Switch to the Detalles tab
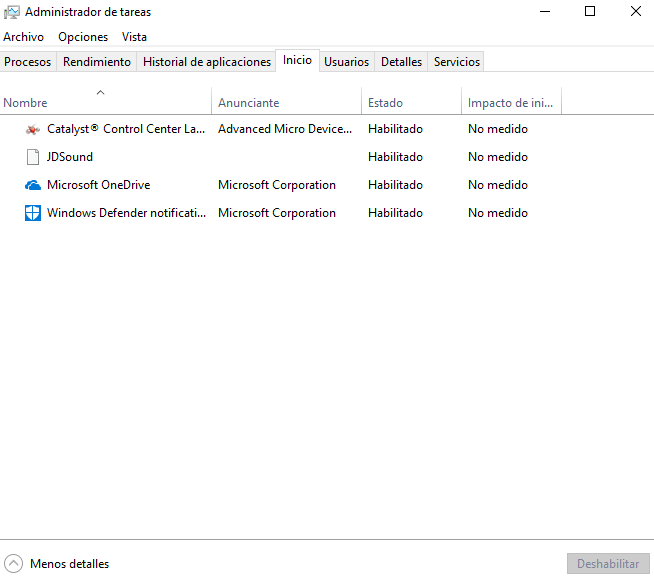The image size is (654, 584). (x=401, y=62)
